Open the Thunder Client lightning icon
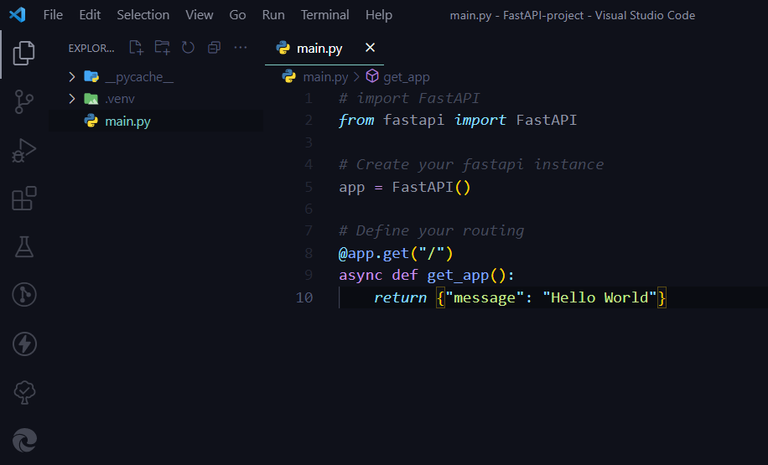The height and width of the screenshot is (465, 768). [24, 343]
